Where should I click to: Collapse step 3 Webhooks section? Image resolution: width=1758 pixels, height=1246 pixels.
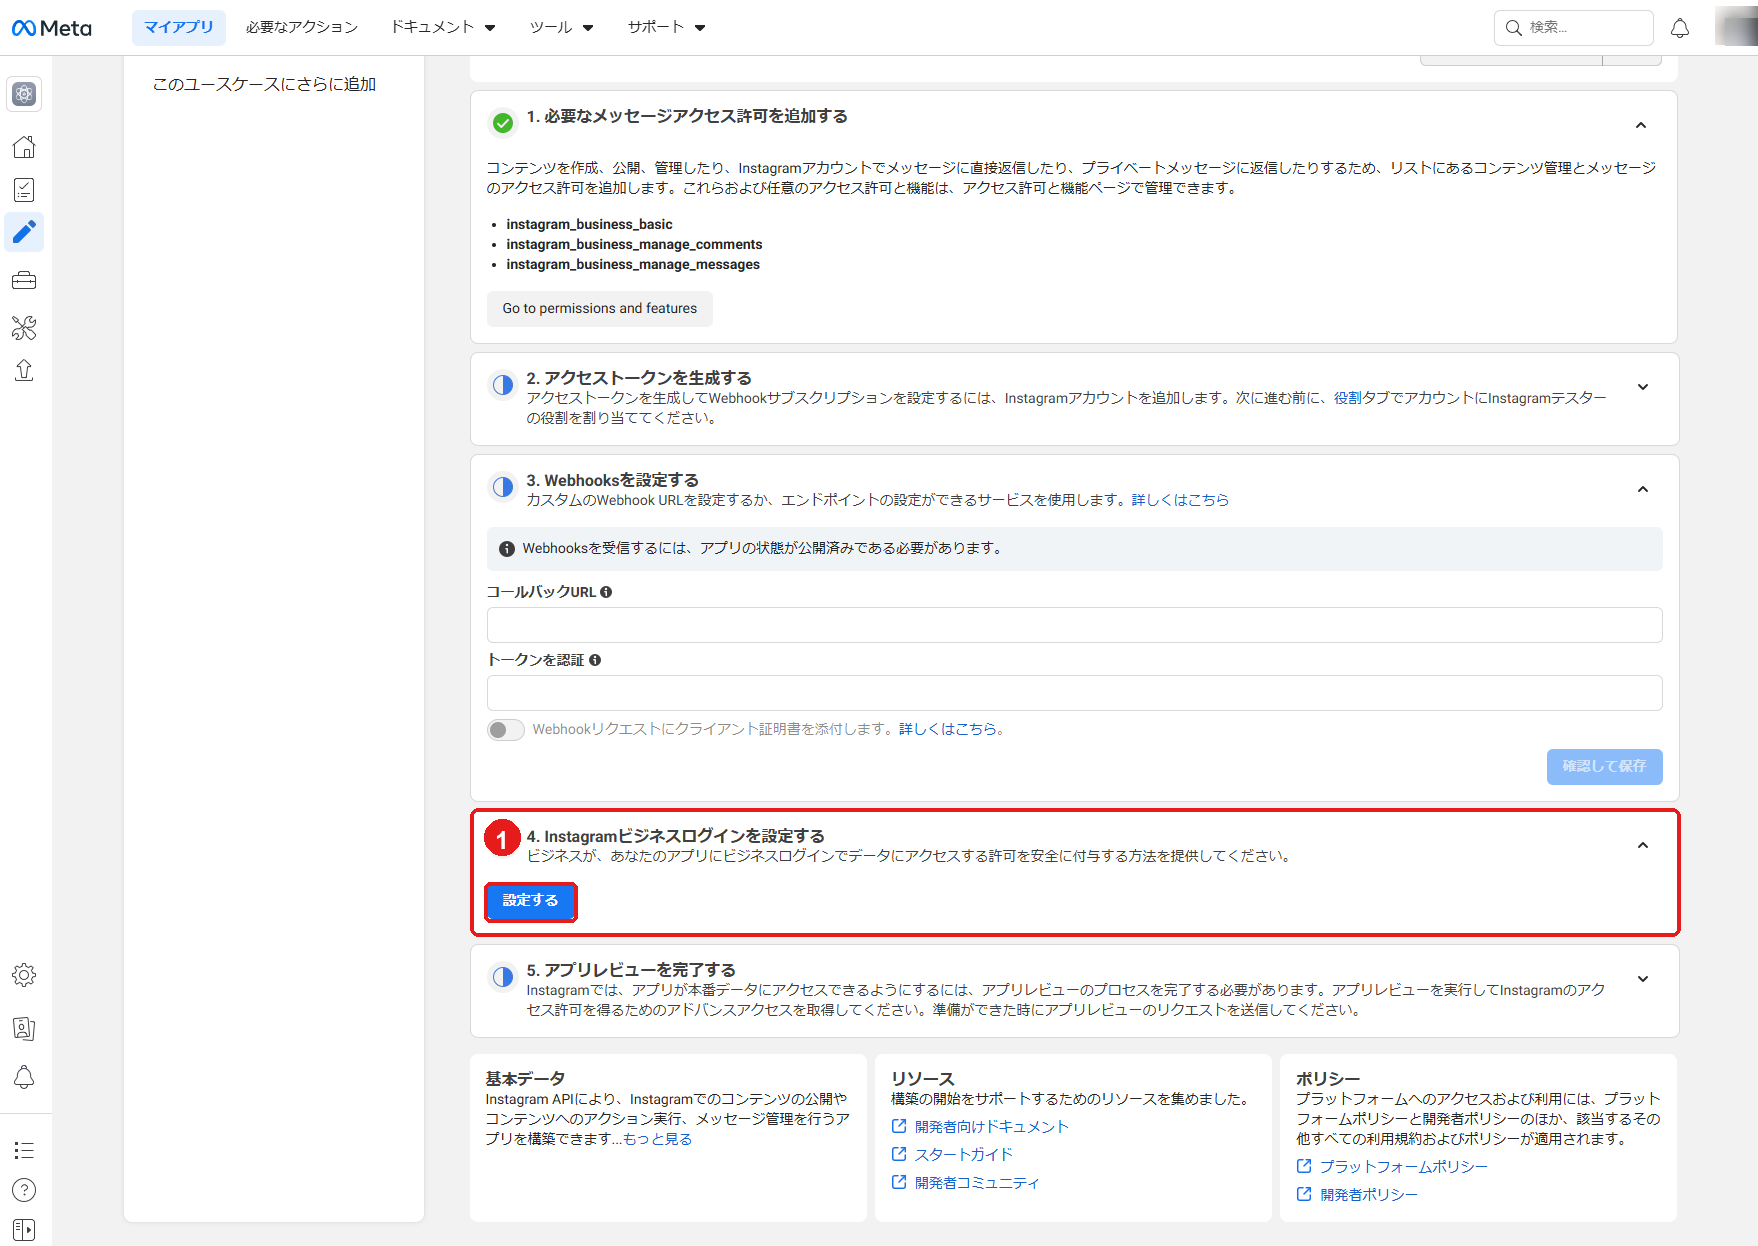click(1643, 489)
